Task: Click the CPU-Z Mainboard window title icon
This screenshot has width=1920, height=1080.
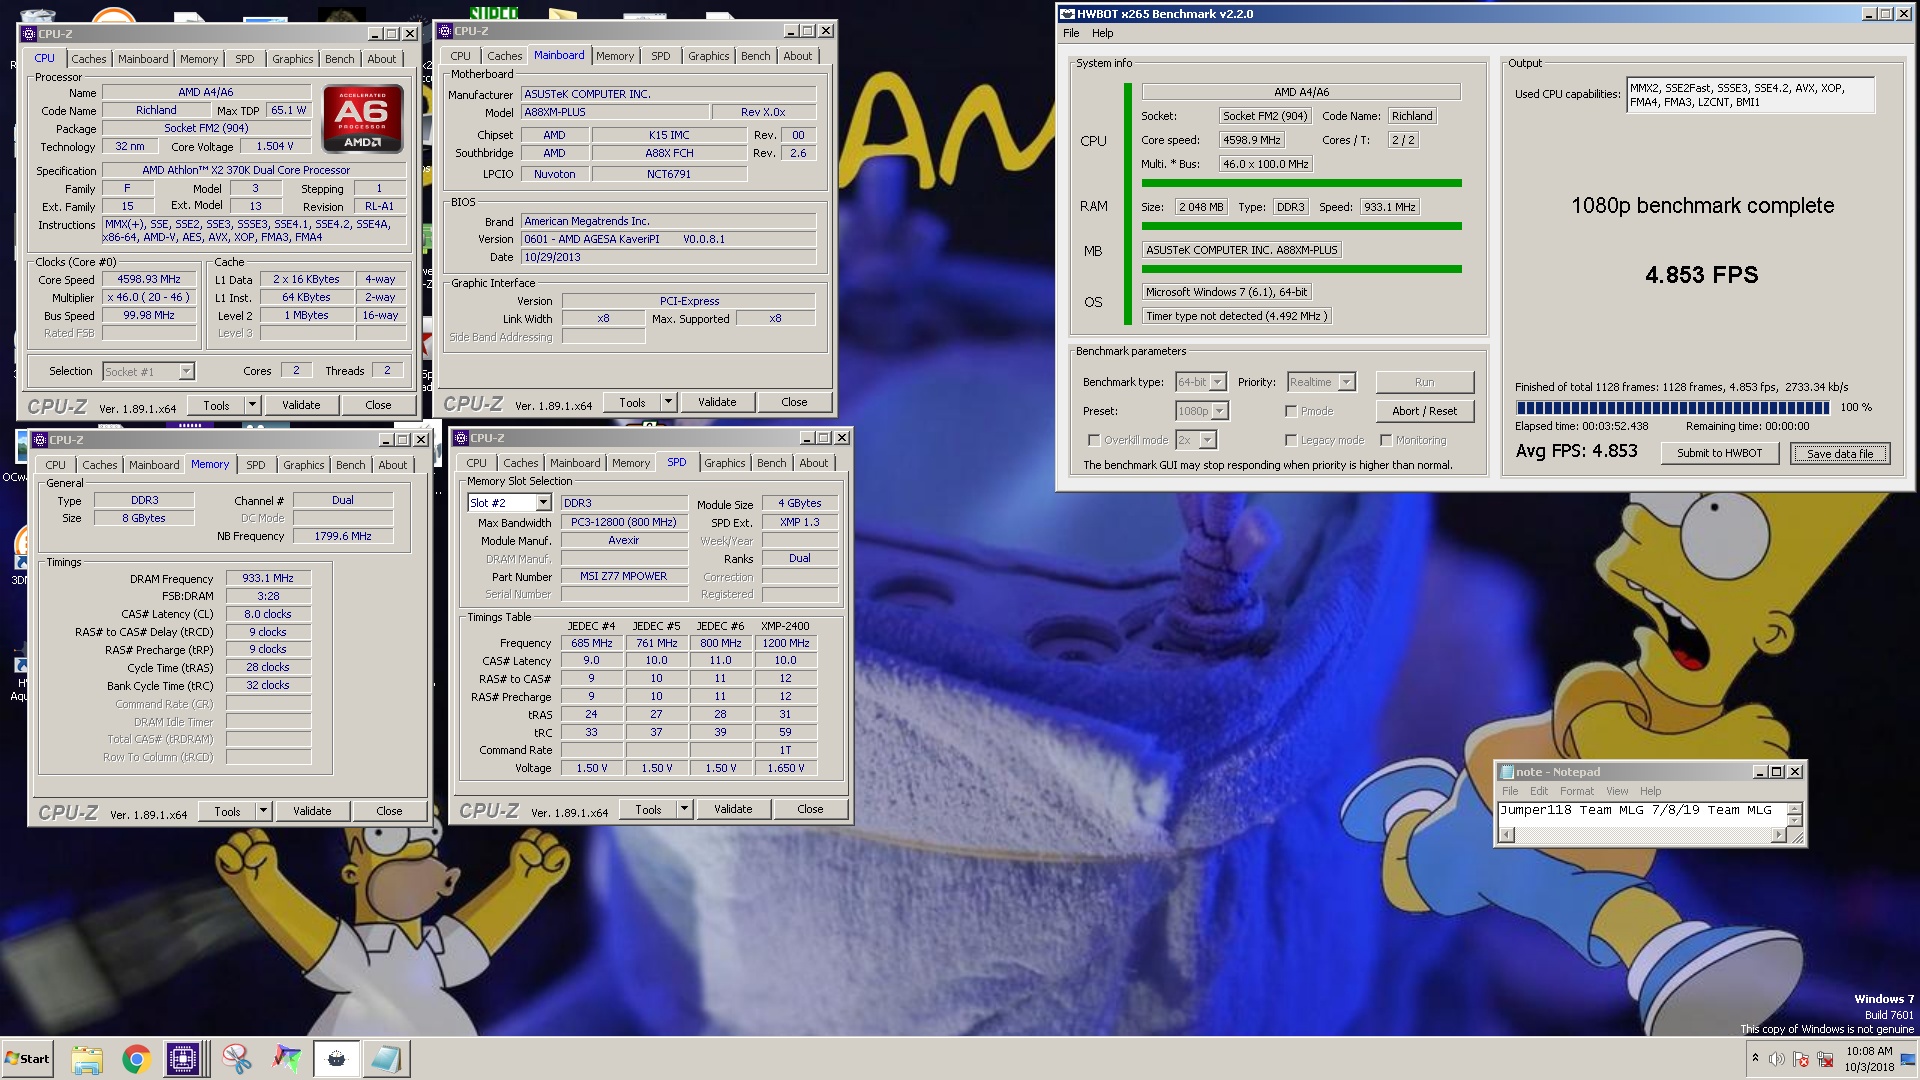Action: click(x=446, y=30)
